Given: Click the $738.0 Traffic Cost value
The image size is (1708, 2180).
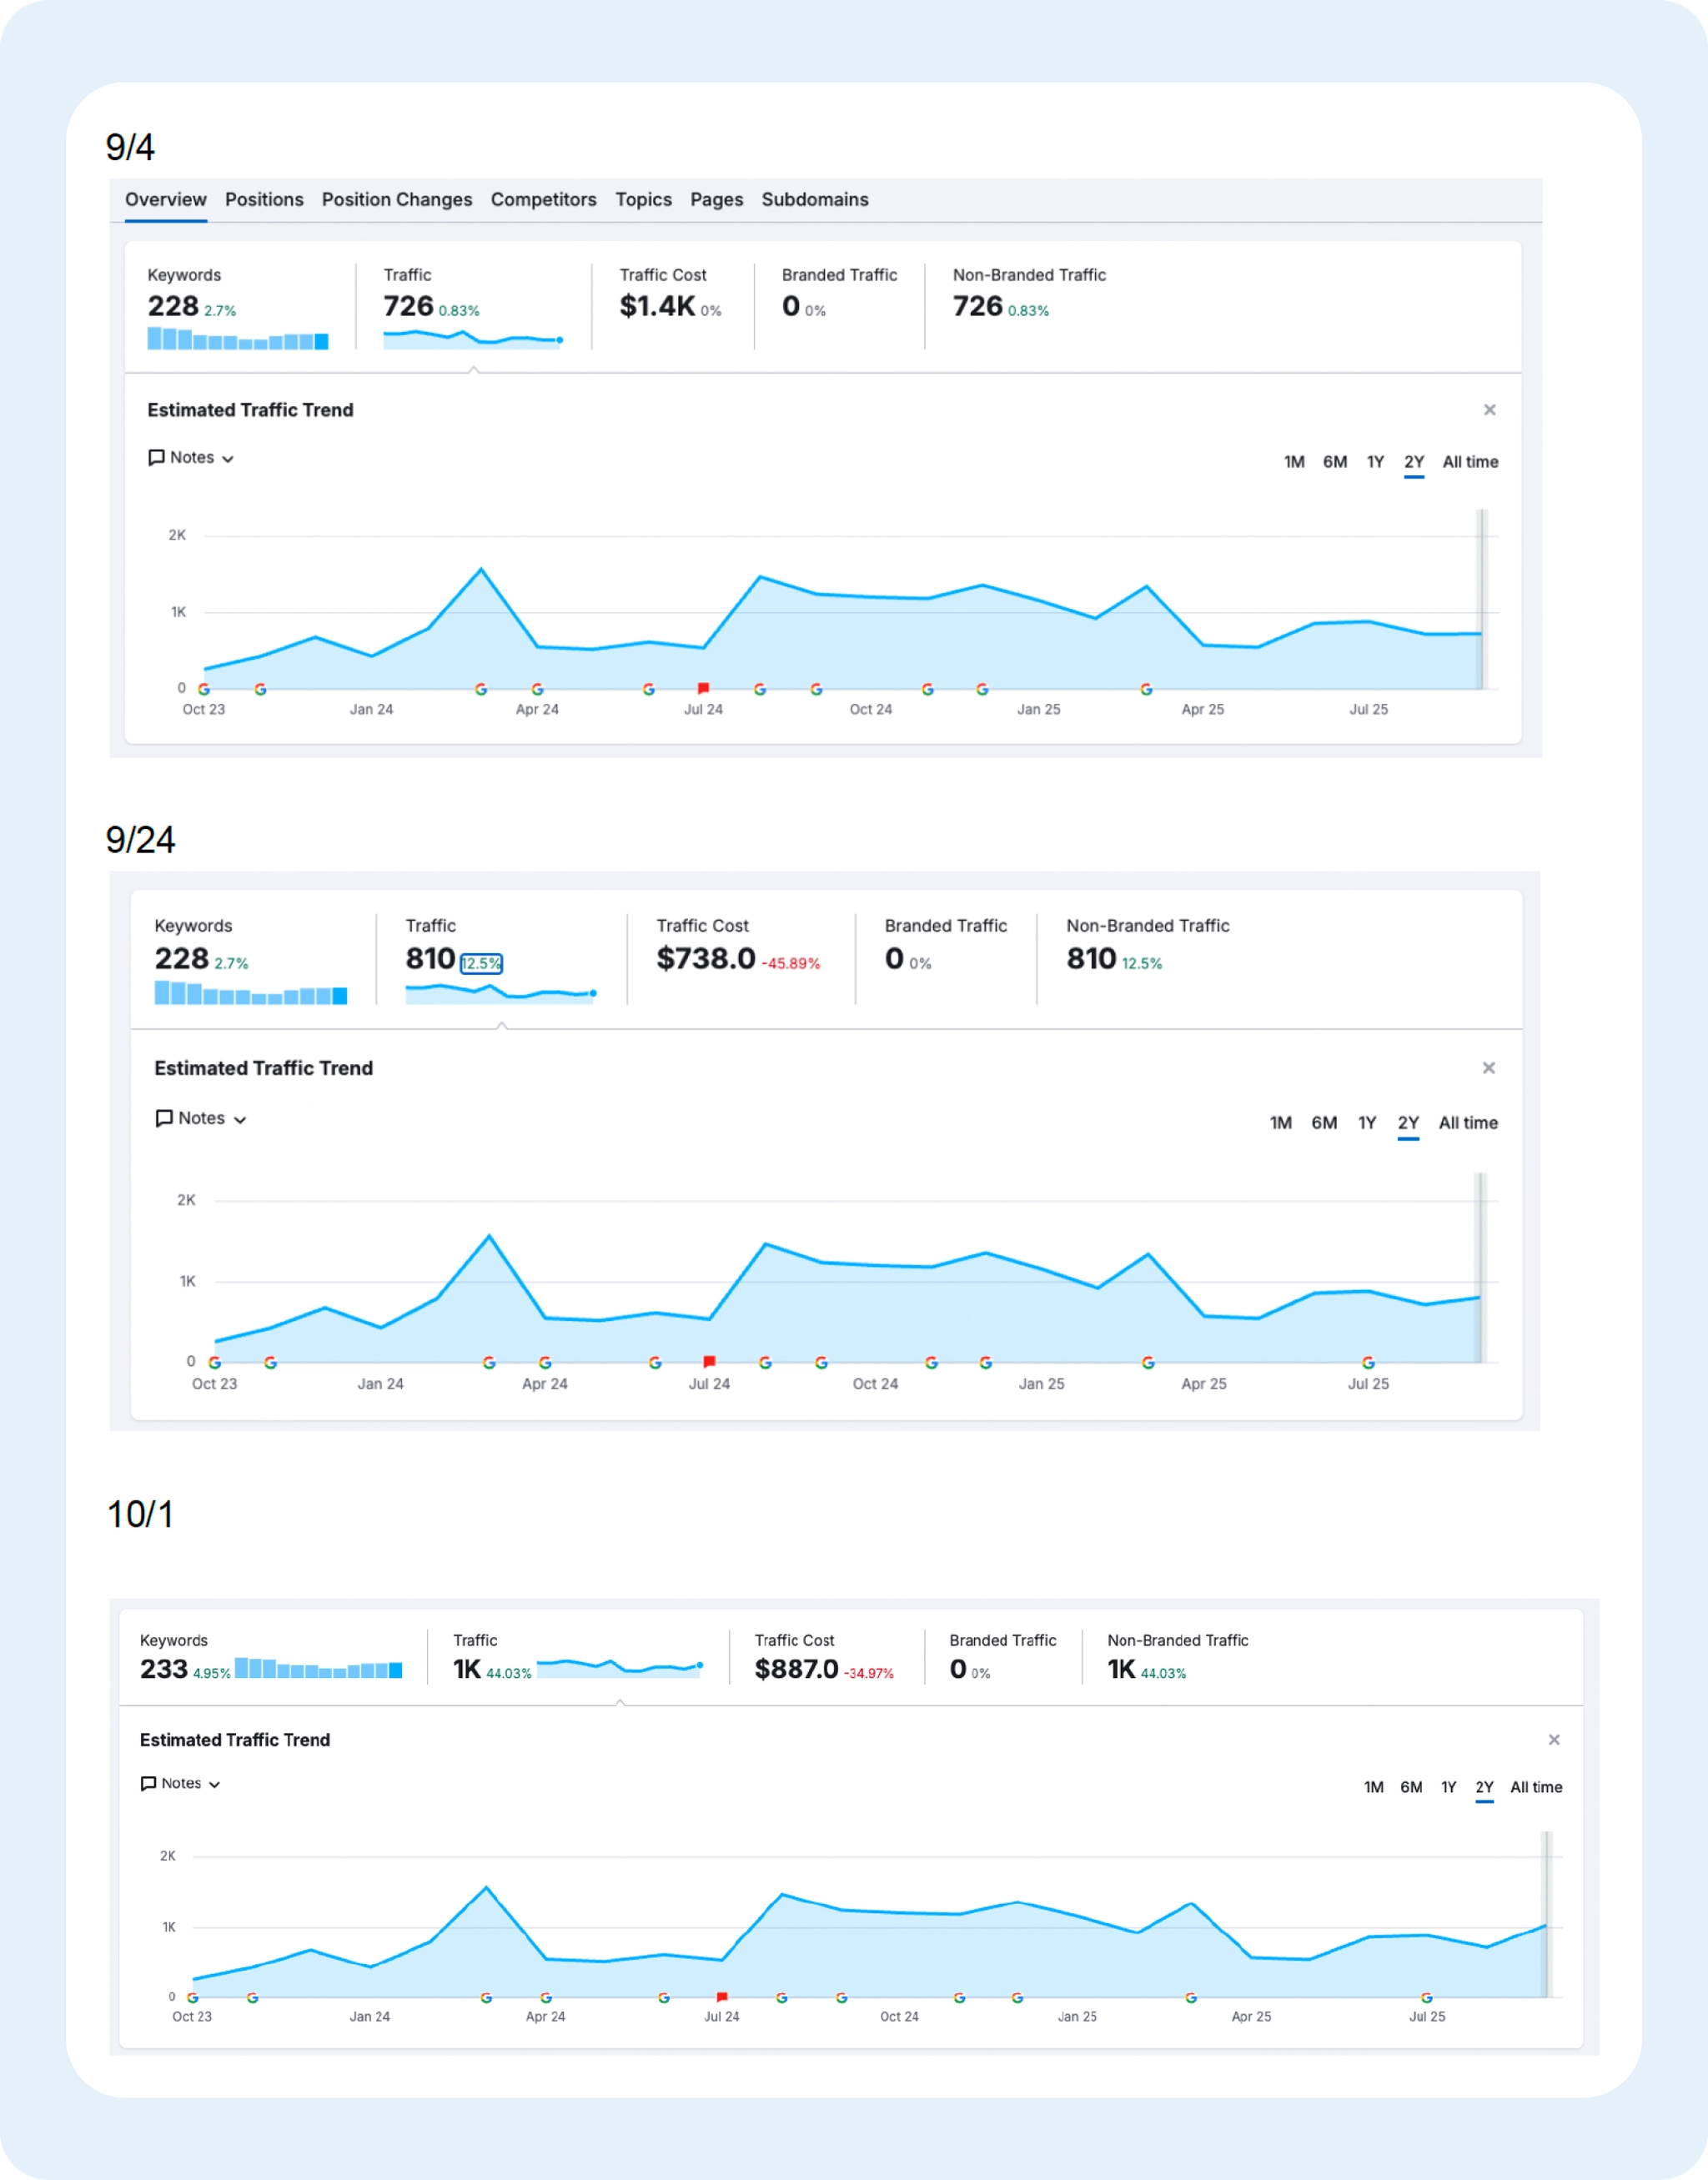Looking at the screenshot, I should tap(705, 959).
